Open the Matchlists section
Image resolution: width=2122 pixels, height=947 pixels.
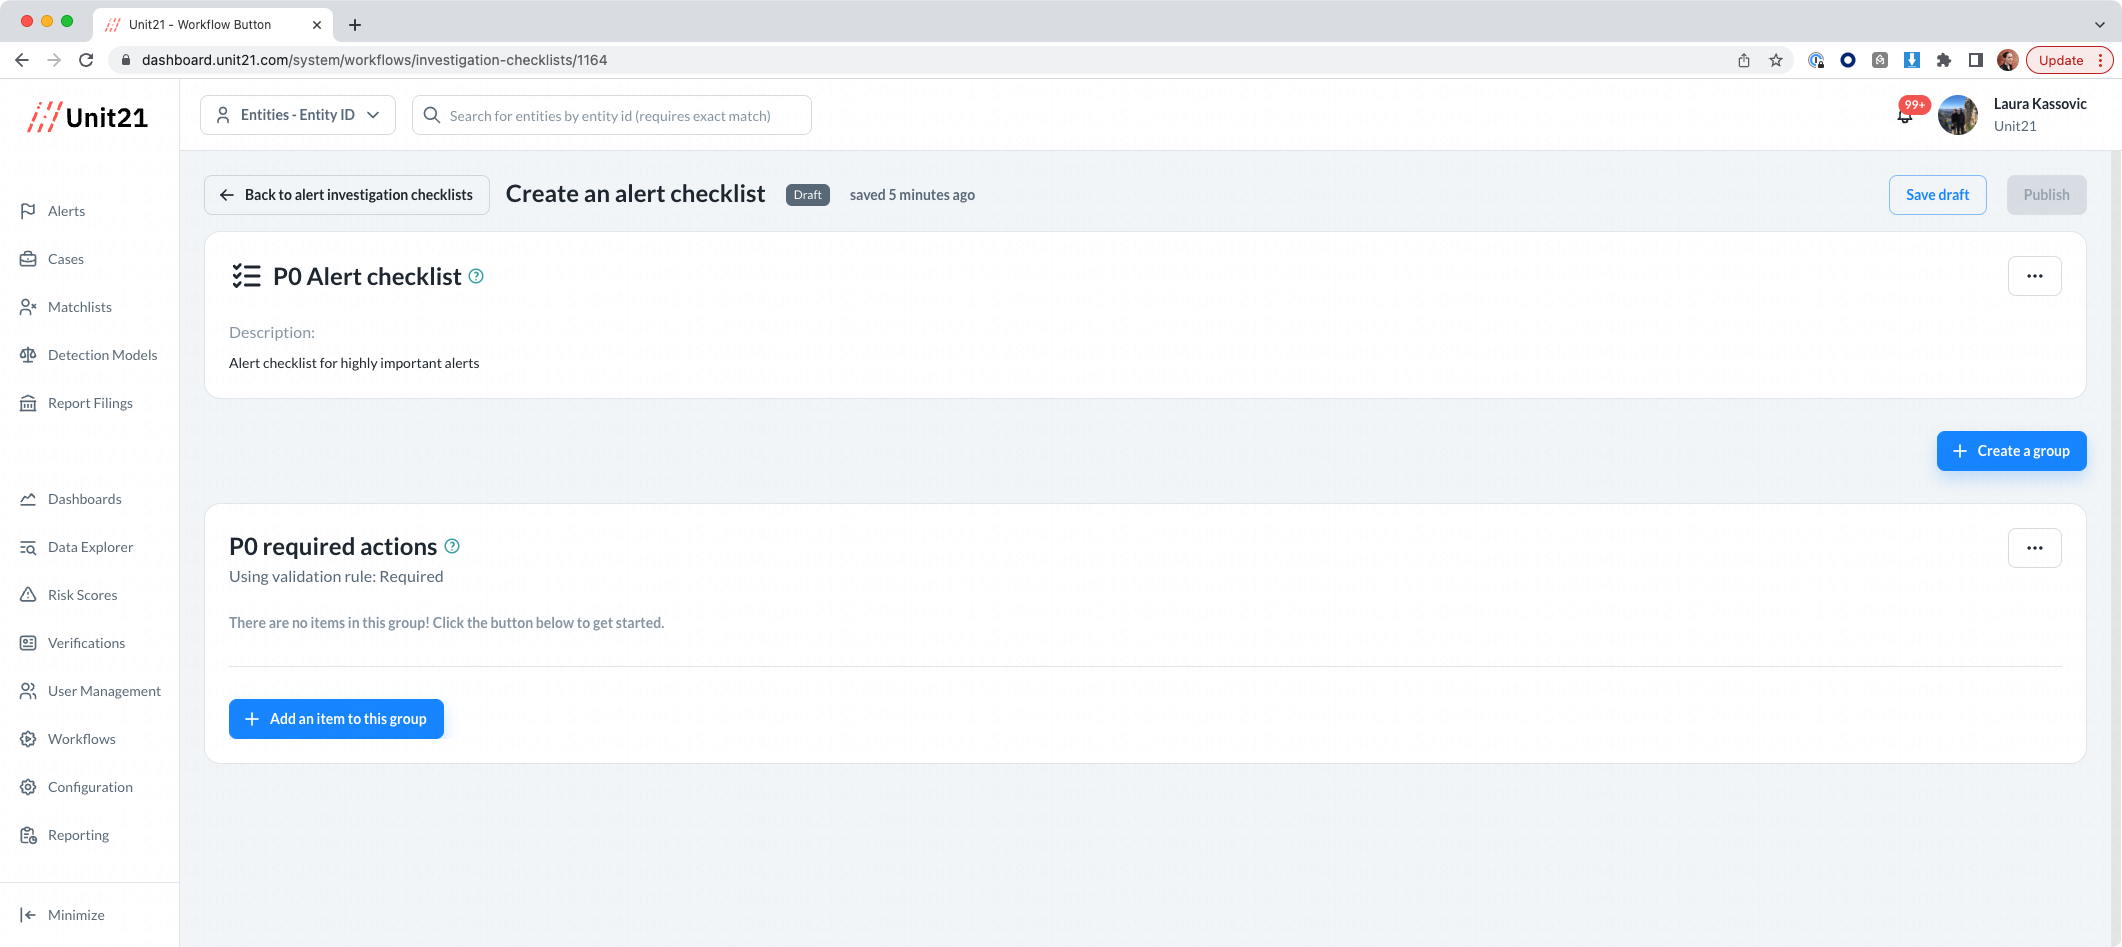coord(79,306)
